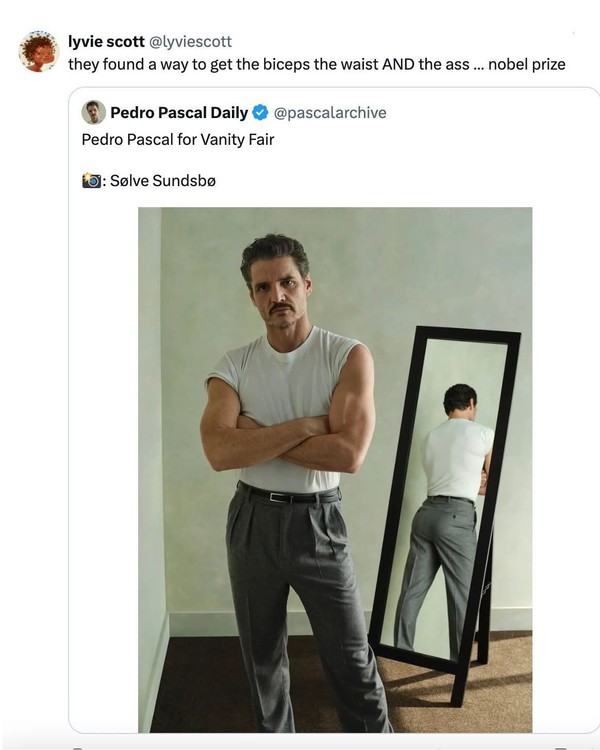Select the Sølve Sundsbø photographer credit

pos(163,181)
